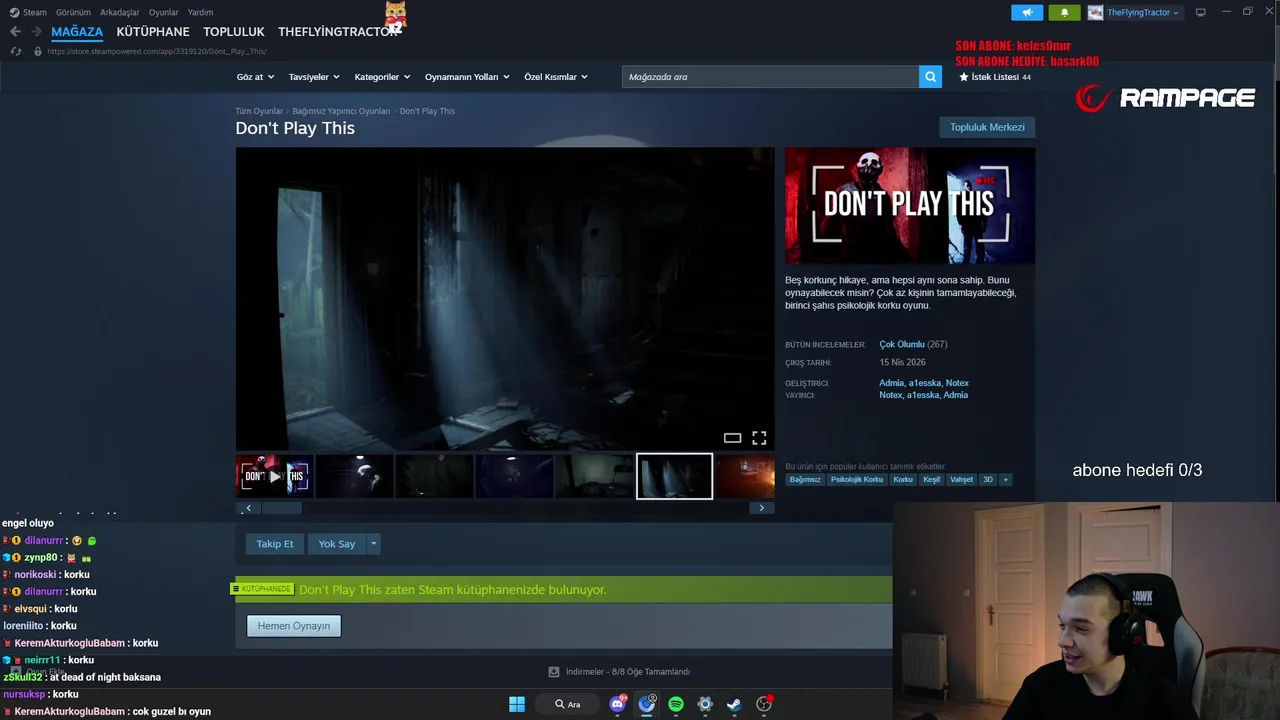1280x720 pixels.
Task: Switch video player to theater mode
Action: 732,438
